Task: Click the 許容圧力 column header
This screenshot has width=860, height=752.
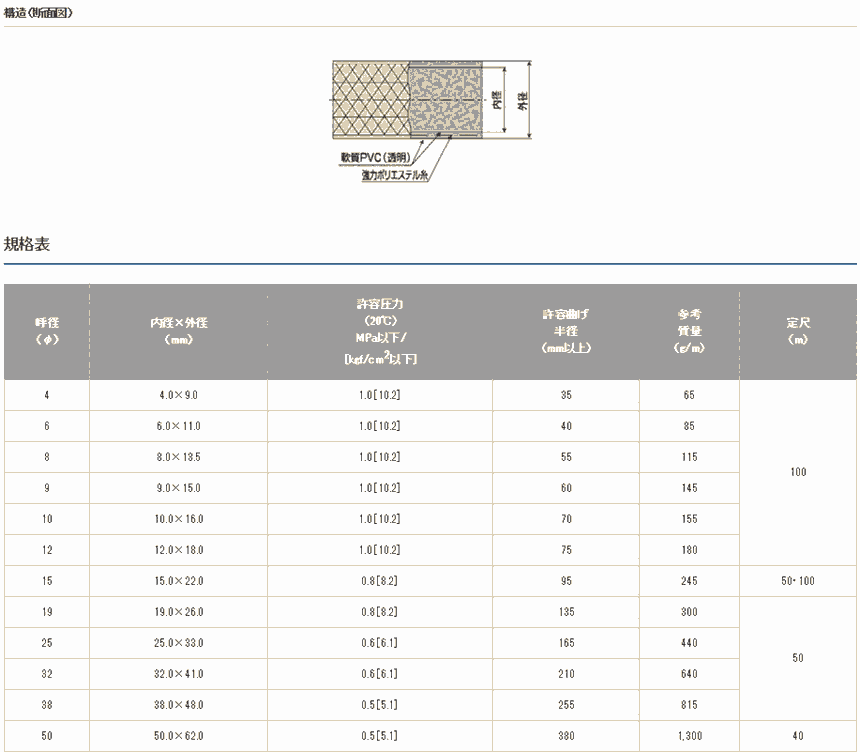Action: pos(380,331)
